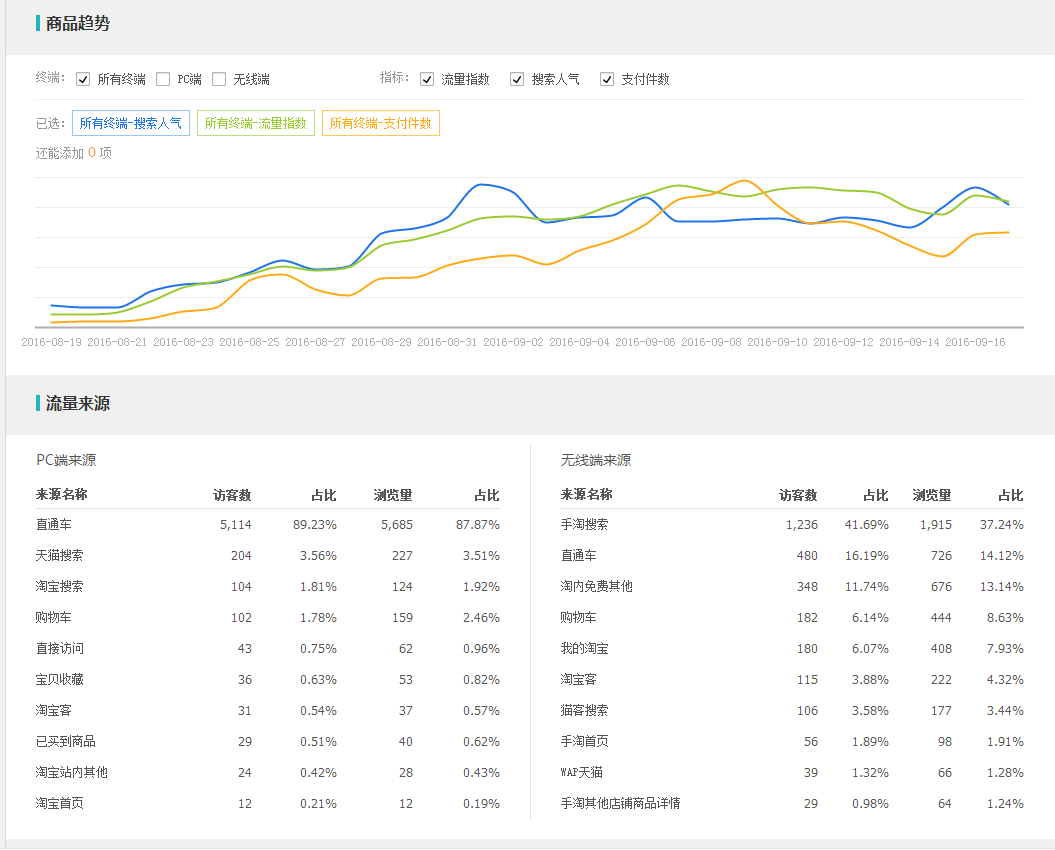Click the 还能添加 0 项 hint text

(x=73, y=153)
